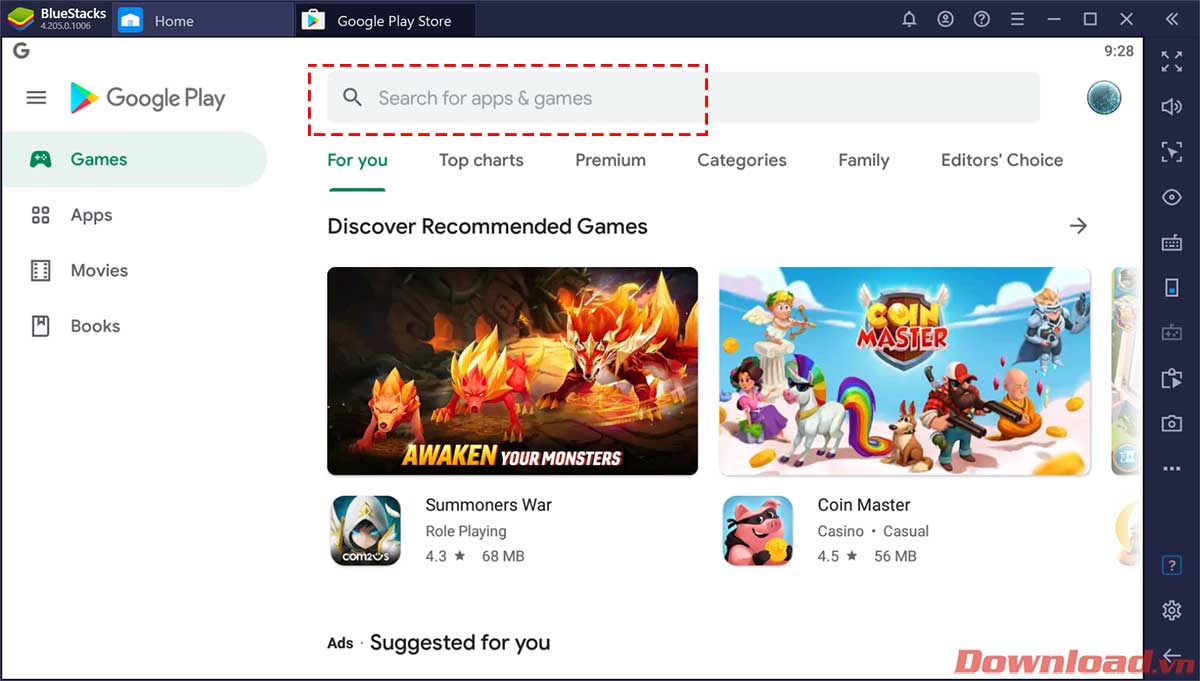Image resolution: width=1200 pixels, height=681 pixels.
Task: Open the Categories tab
Action: 742,160
